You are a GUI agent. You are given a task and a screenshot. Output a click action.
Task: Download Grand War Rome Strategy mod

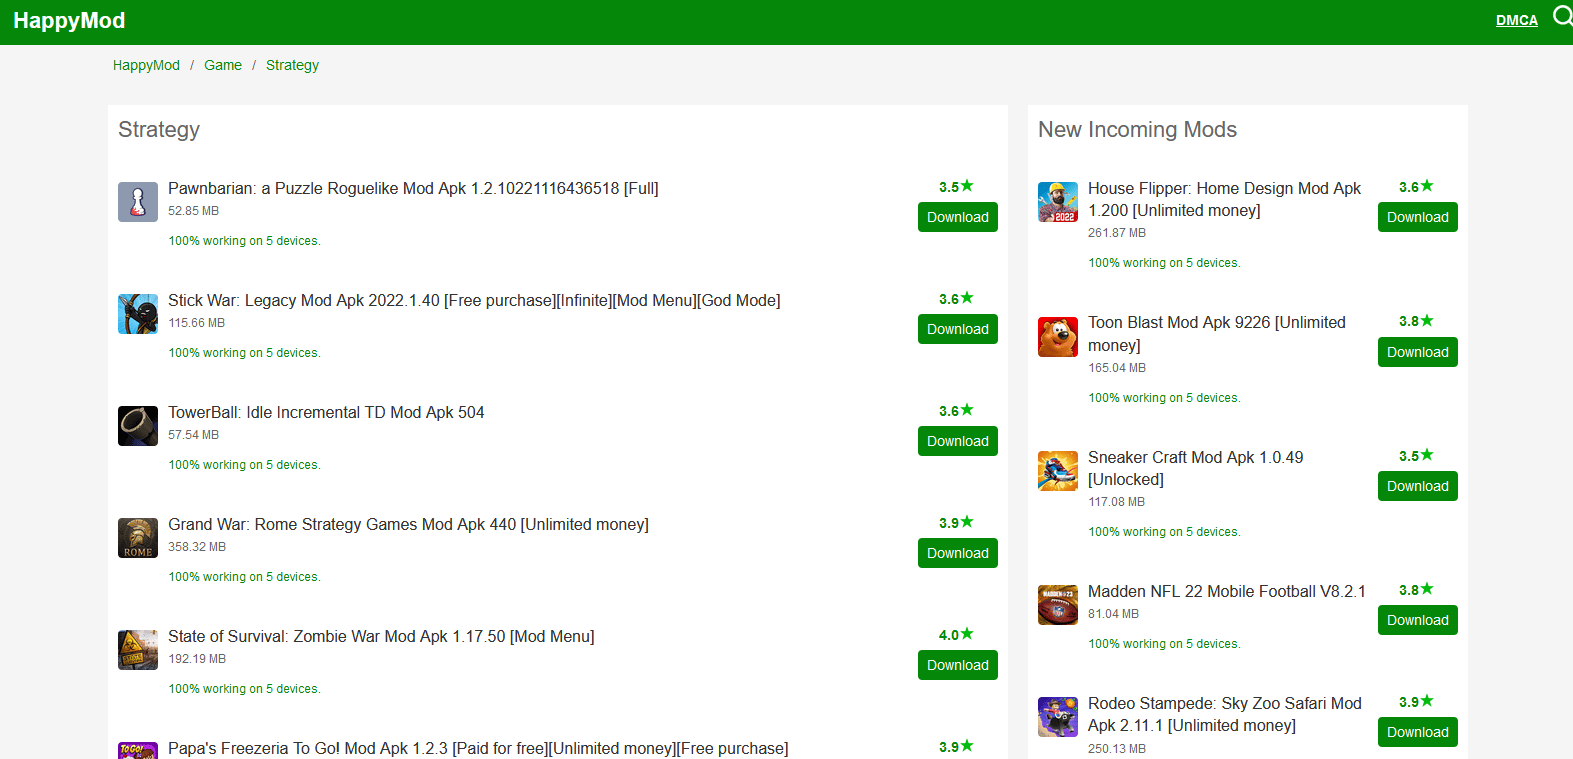[958, 553]
